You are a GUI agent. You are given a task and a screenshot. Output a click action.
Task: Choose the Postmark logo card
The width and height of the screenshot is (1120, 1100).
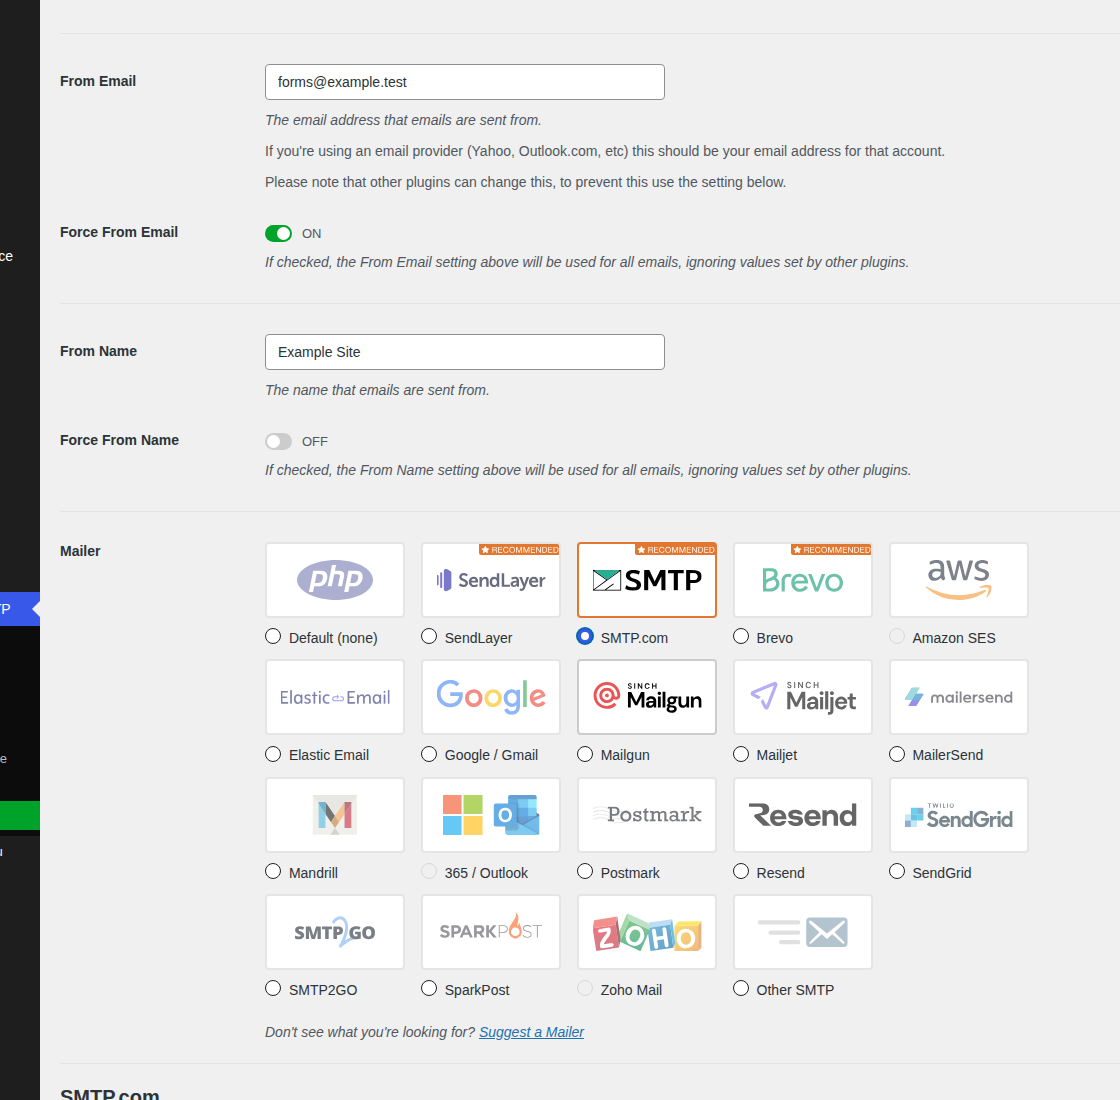coord(646,815)
